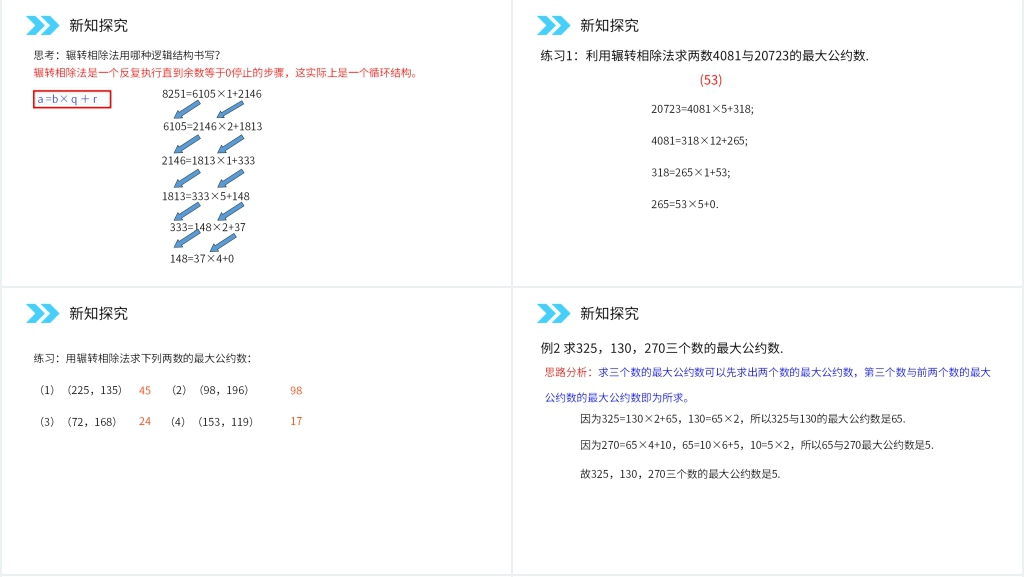This screenshot has height=577, width=1024.
Task: Click the heading 例2 求325, 130, 270
Action: pyautogui.click(x=662, y=348)
